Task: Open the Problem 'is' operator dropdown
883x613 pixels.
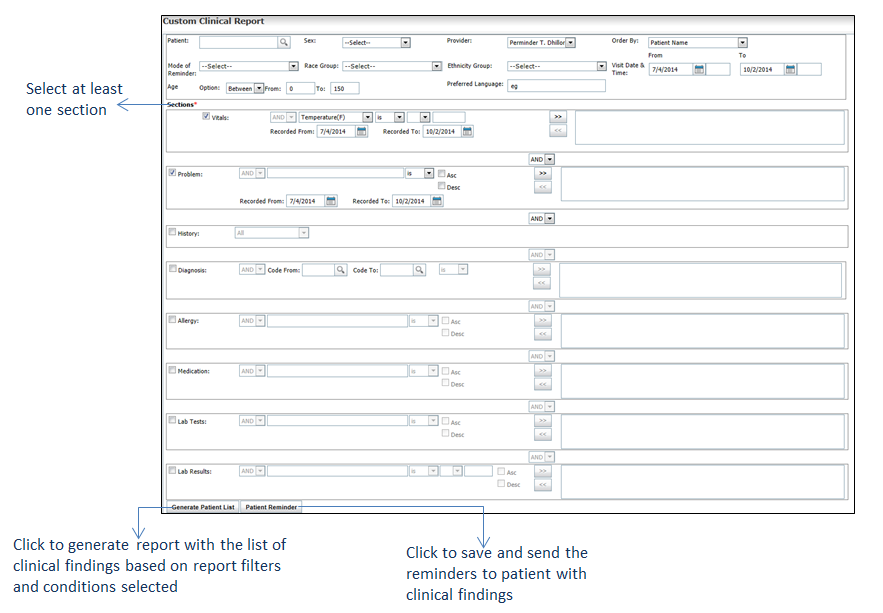Action: point(420,173)
